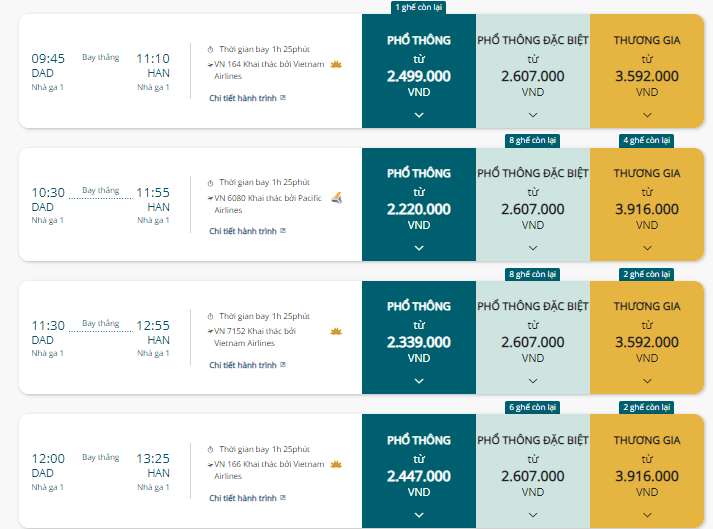
Task: Click the Pacific Airlines logo for VN 6080
Action: tap(337, 198)
